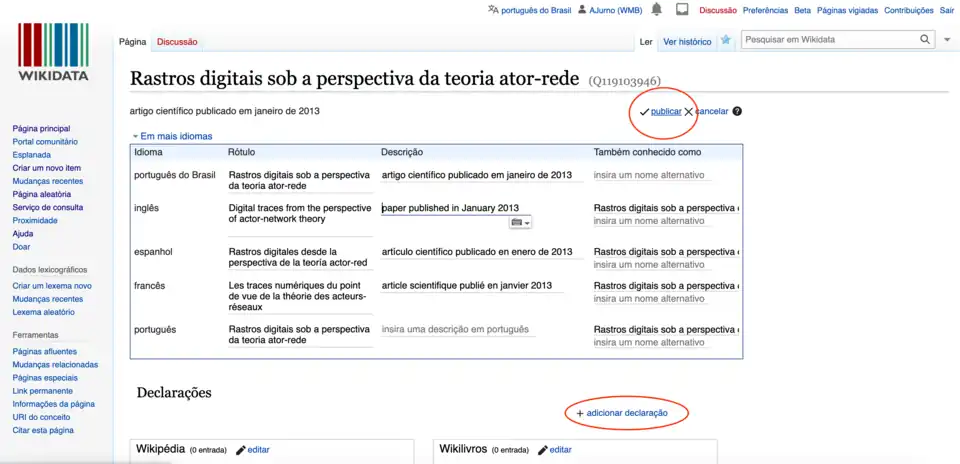Click the pencil icon to edit Wikipédia
This screenshot has height=464, width=960.
click(241, 450)
